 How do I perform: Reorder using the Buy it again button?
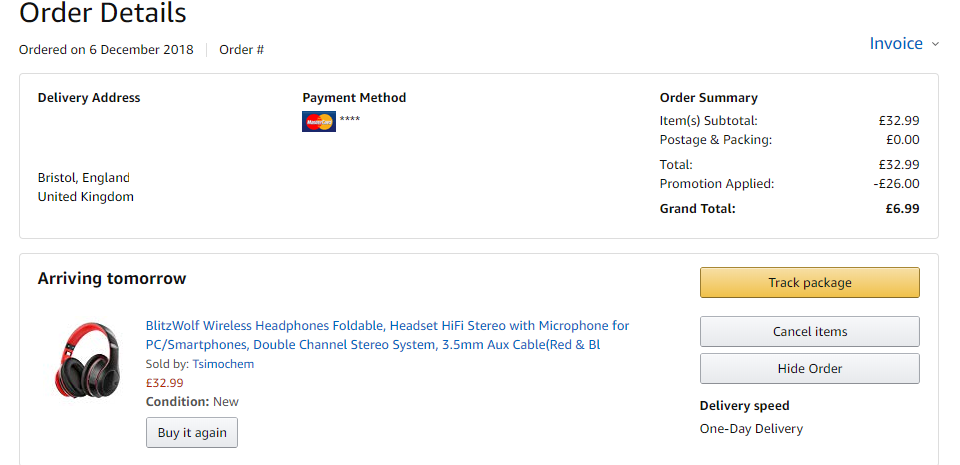tap(192, 433)
